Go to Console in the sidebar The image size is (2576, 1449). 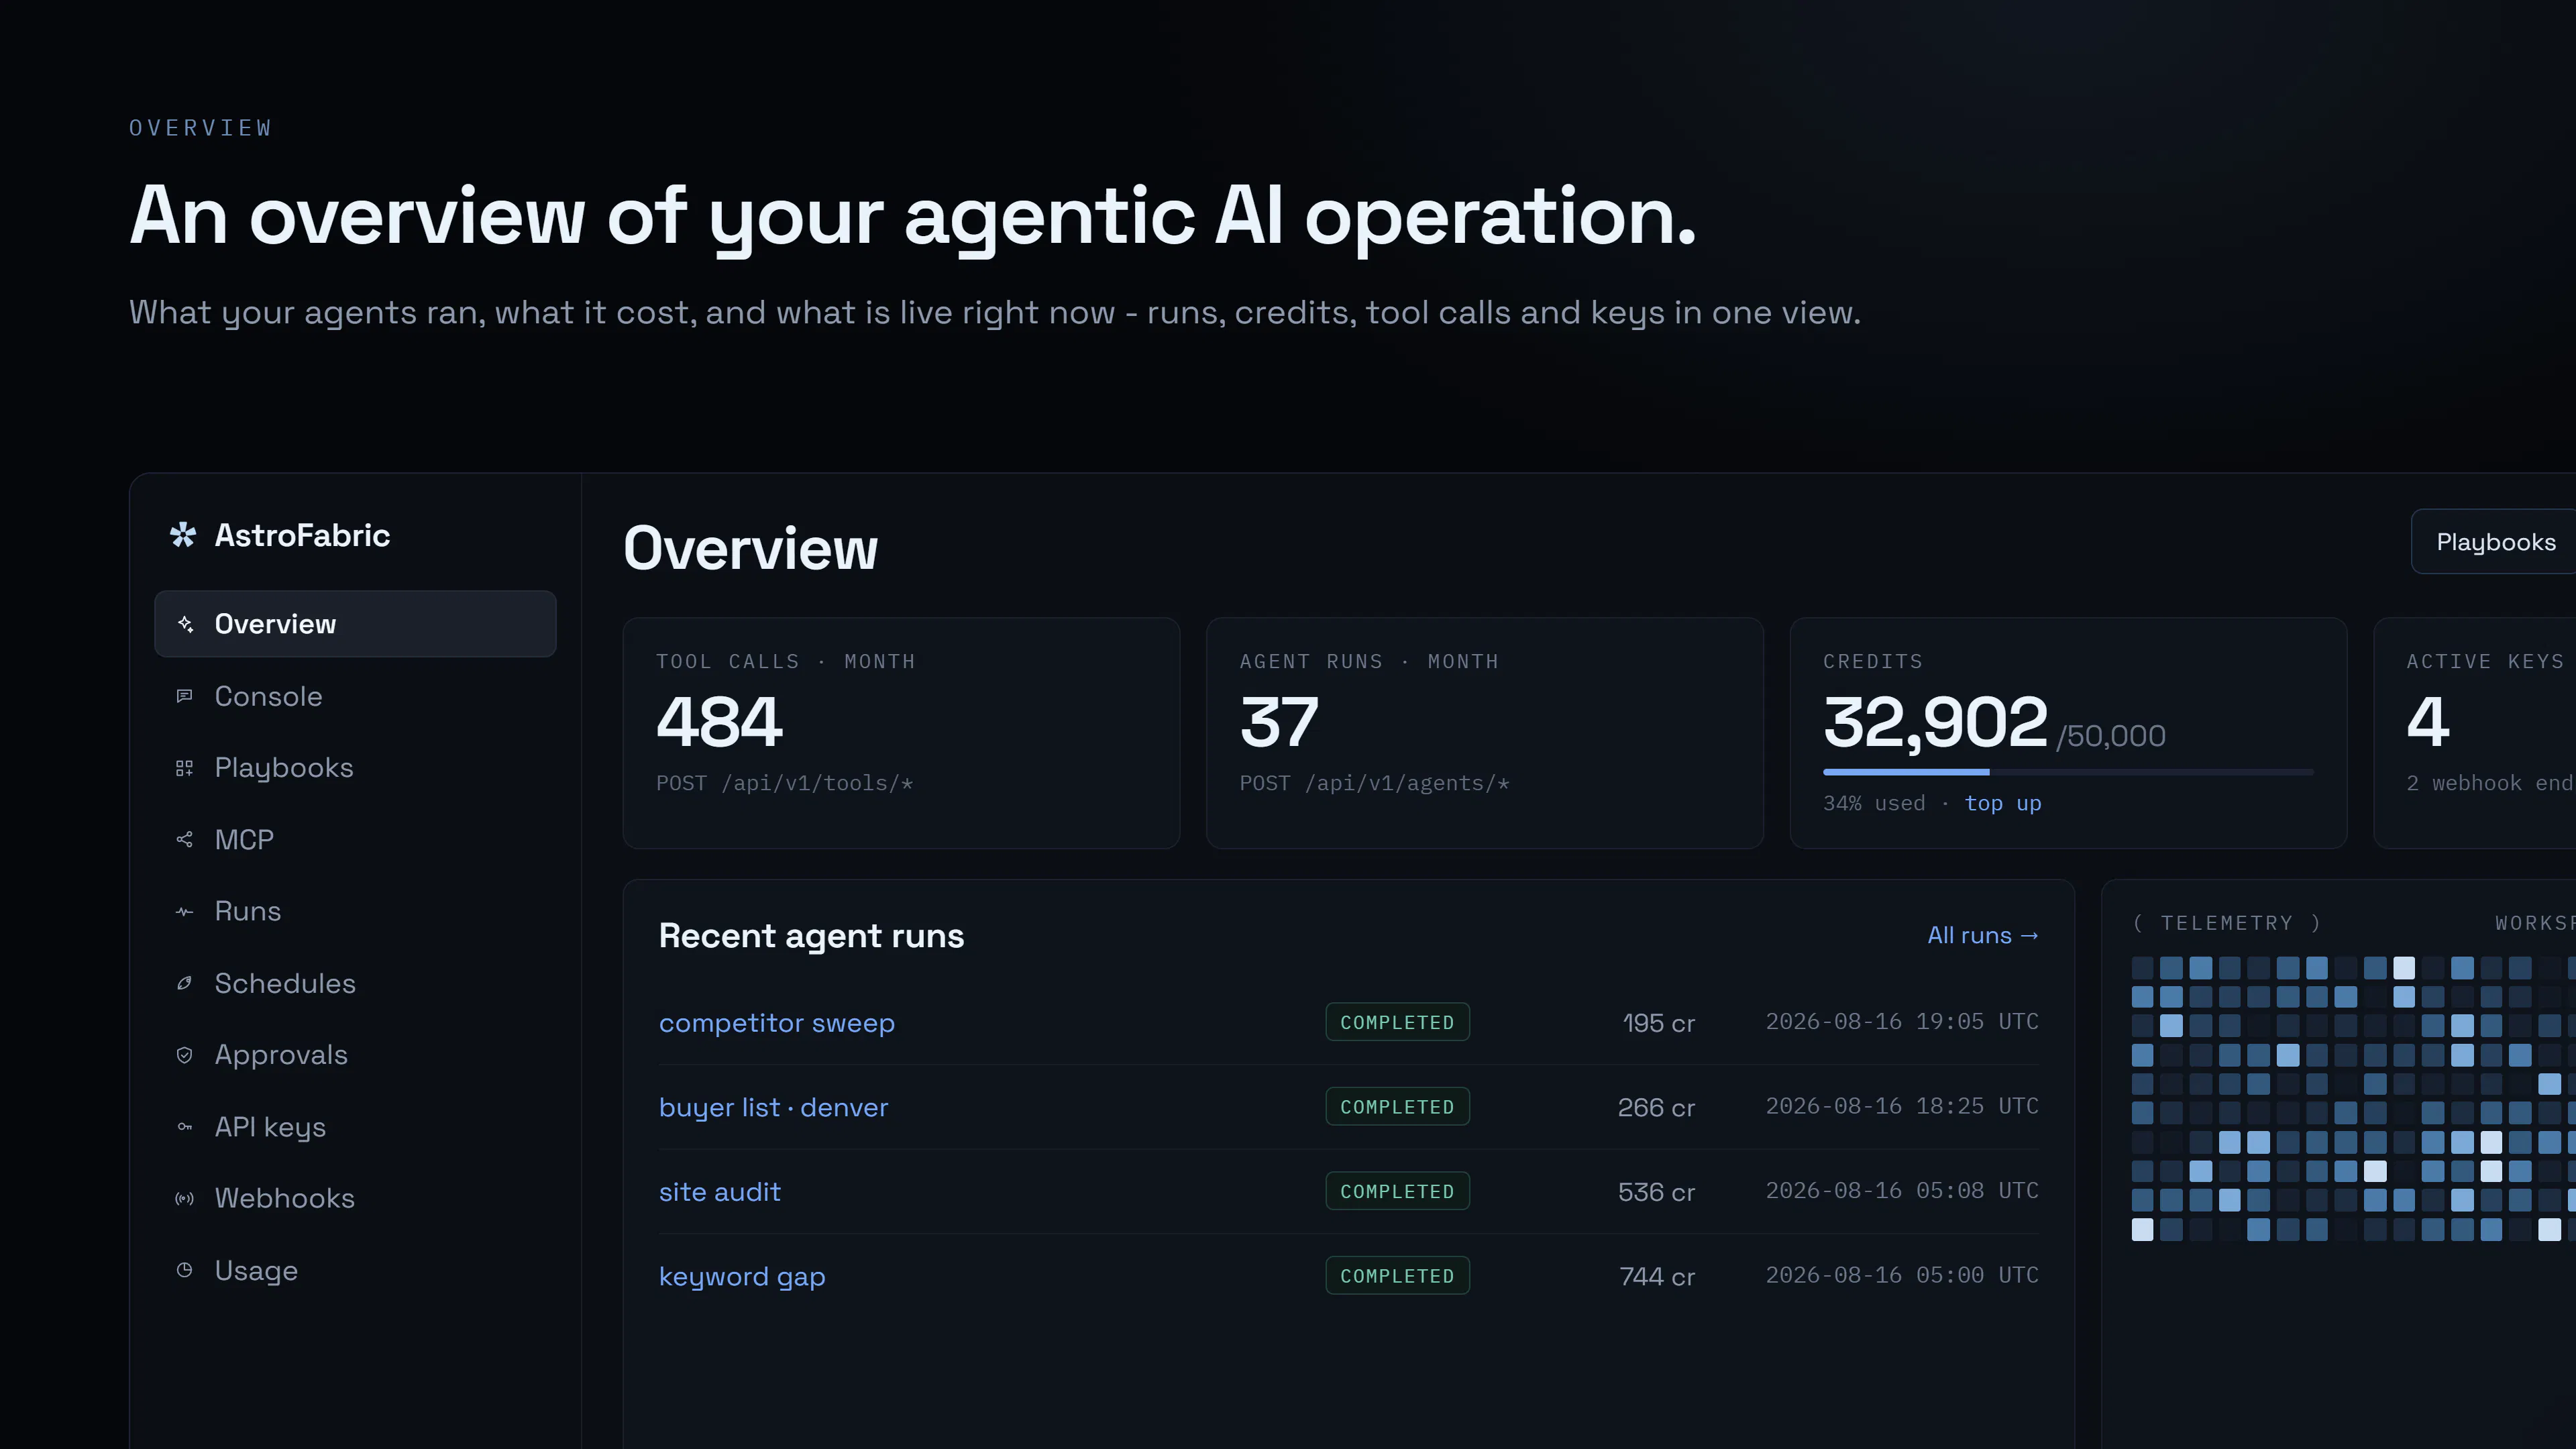coord(355,696)
